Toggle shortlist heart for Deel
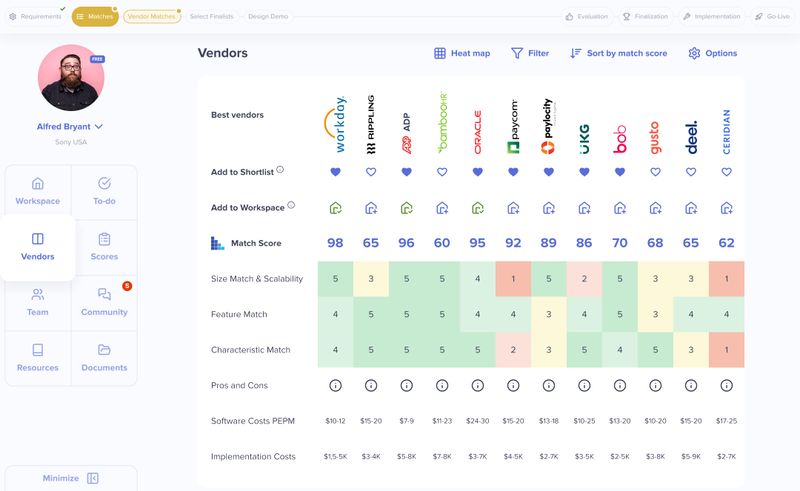The width and height of the screenshot is (800, 491). [691, 172]
